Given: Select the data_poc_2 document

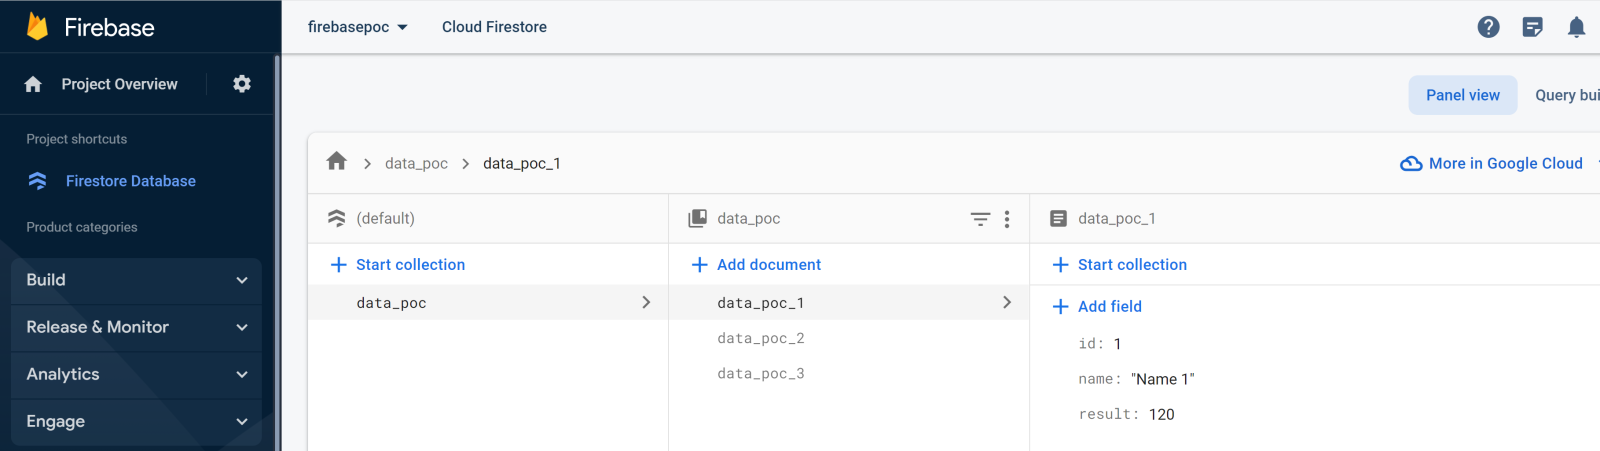Looking at the screenshot, I should [761, 338].
